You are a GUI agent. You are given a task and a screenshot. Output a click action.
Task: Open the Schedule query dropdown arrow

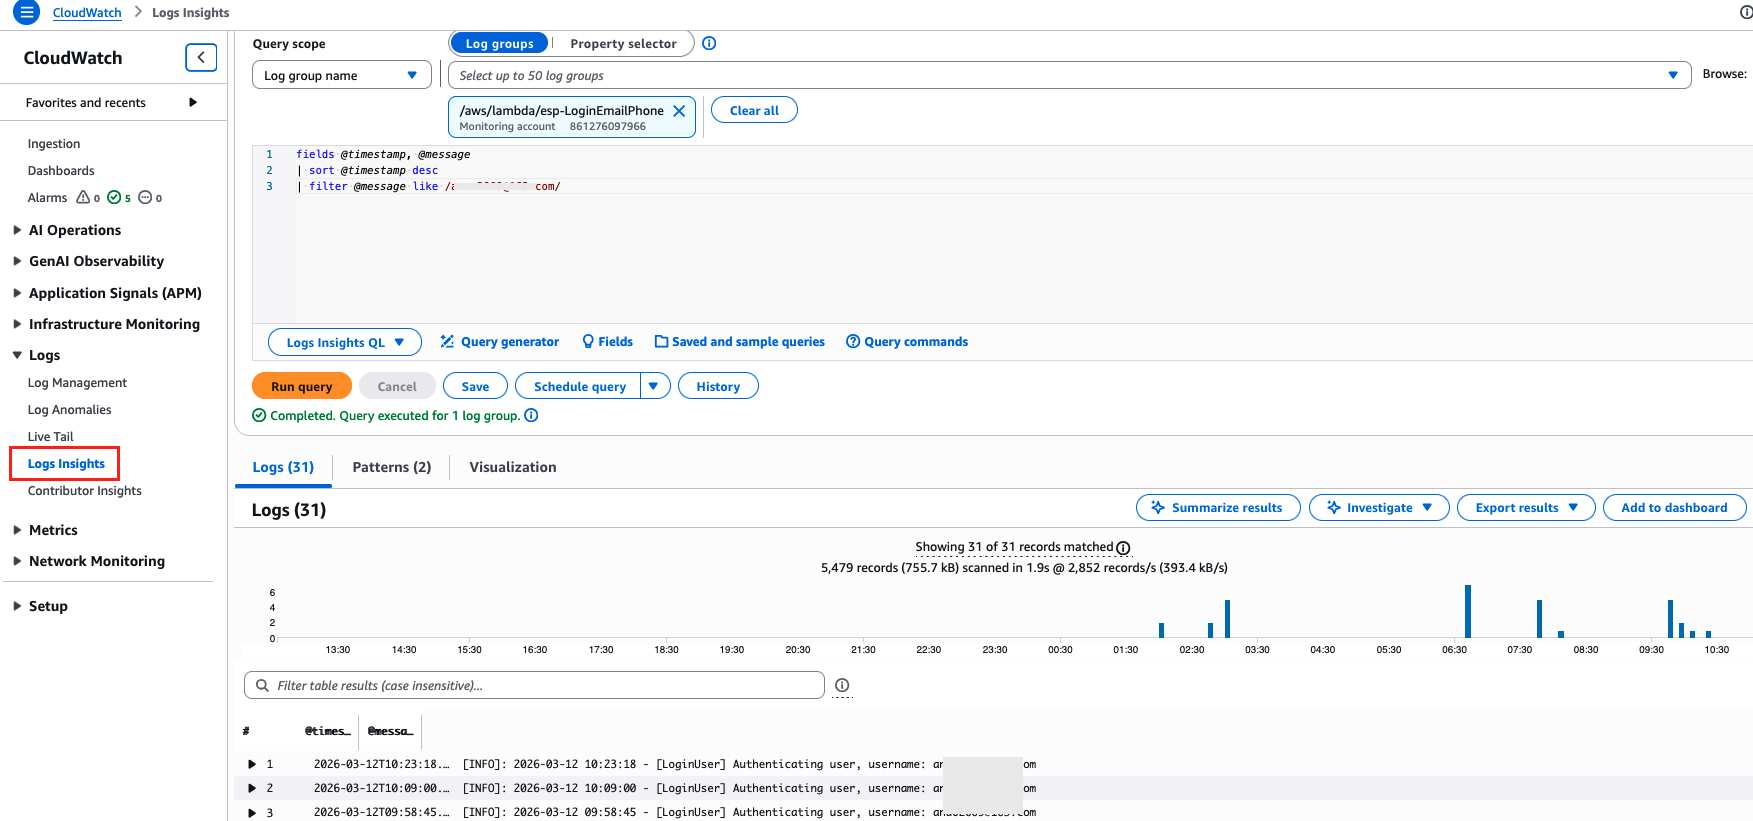point(654,386)
